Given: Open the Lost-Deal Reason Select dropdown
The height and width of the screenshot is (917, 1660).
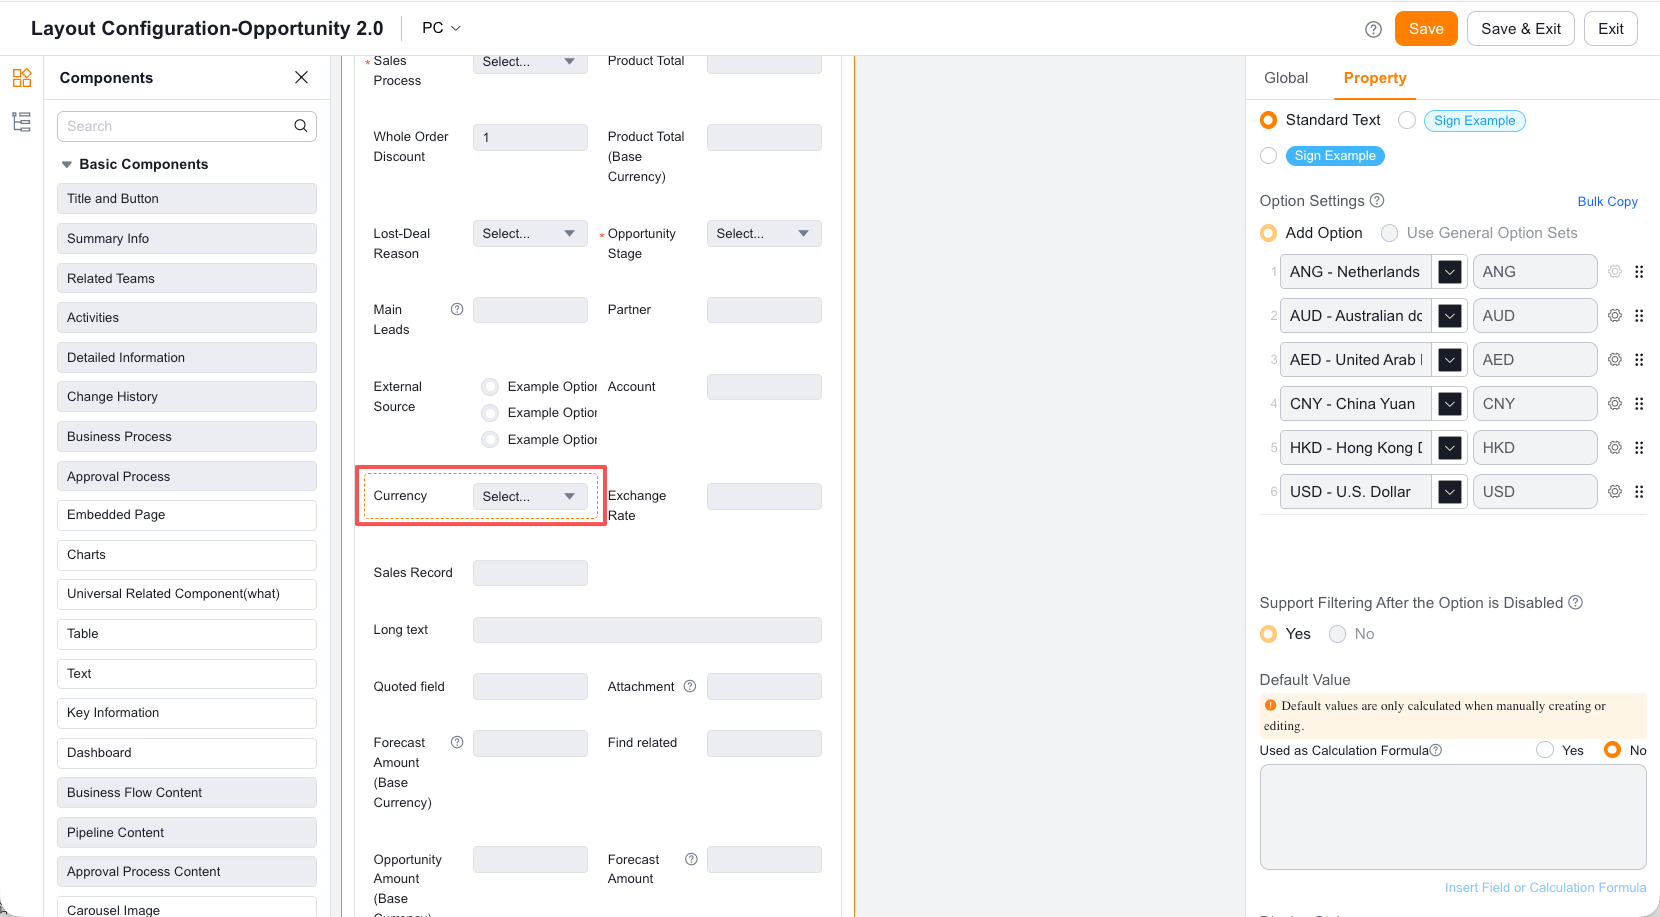Looking at the screenshot, I should click(530, 233).
